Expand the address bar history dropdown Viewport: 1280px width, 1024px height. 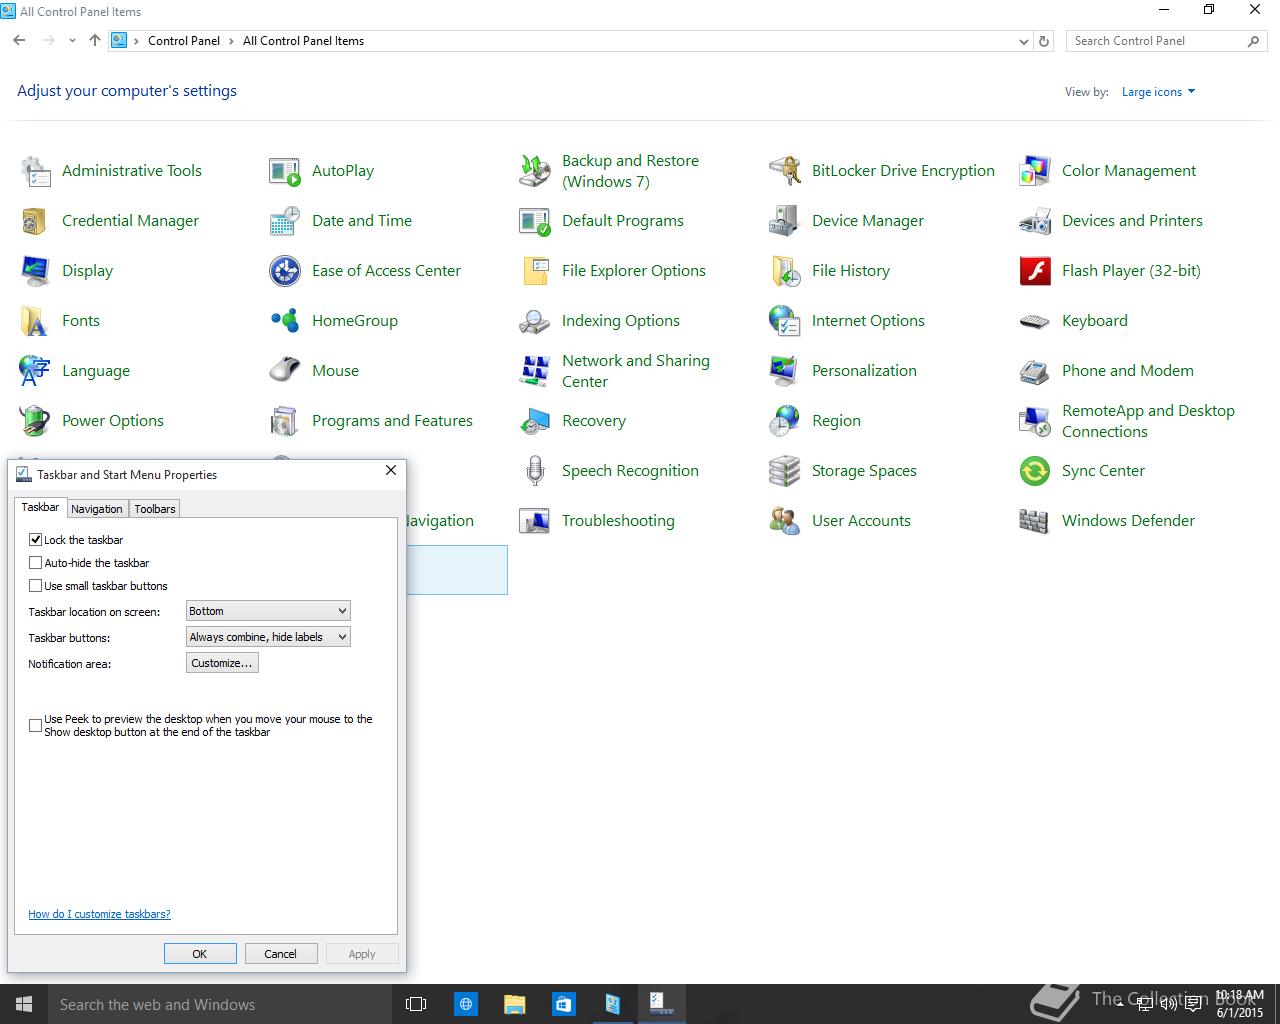(1023, 41)
